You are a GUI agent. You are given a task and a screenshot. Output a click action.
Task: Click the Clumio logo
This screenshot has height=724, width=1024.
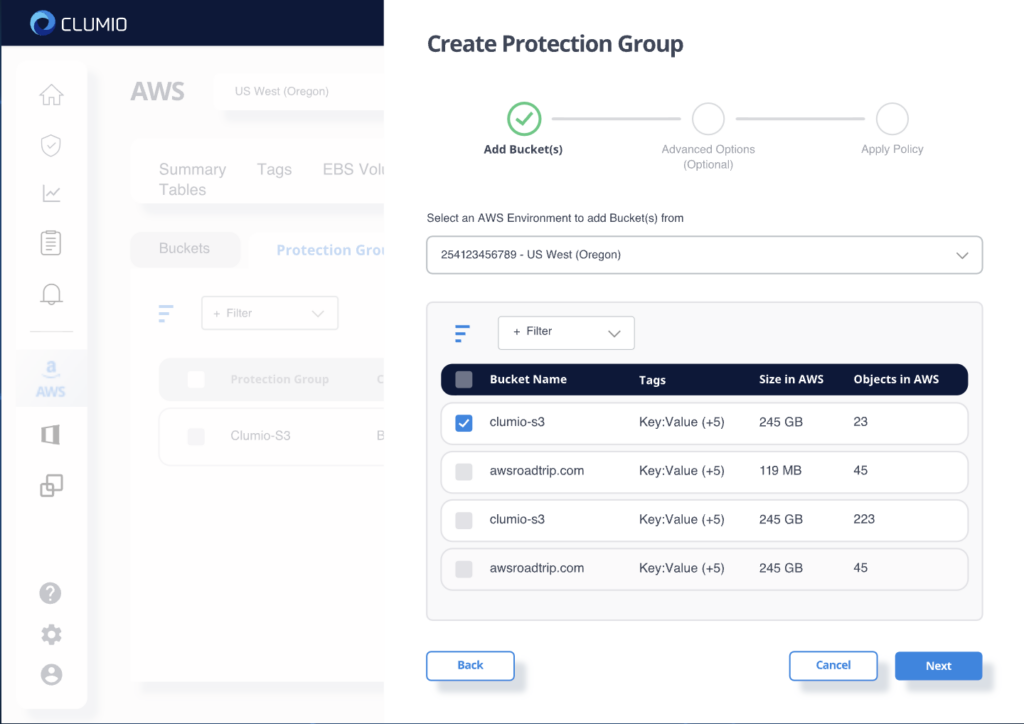coord(78,24)
